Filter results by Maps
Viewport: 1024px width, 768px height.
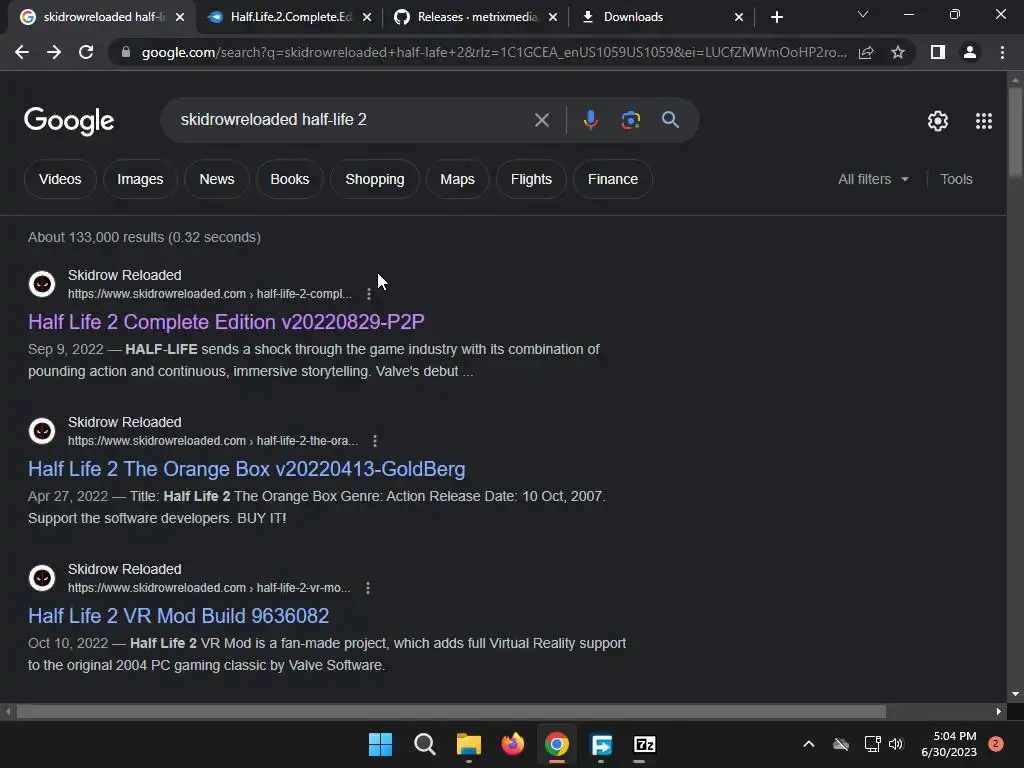(457, 179)
